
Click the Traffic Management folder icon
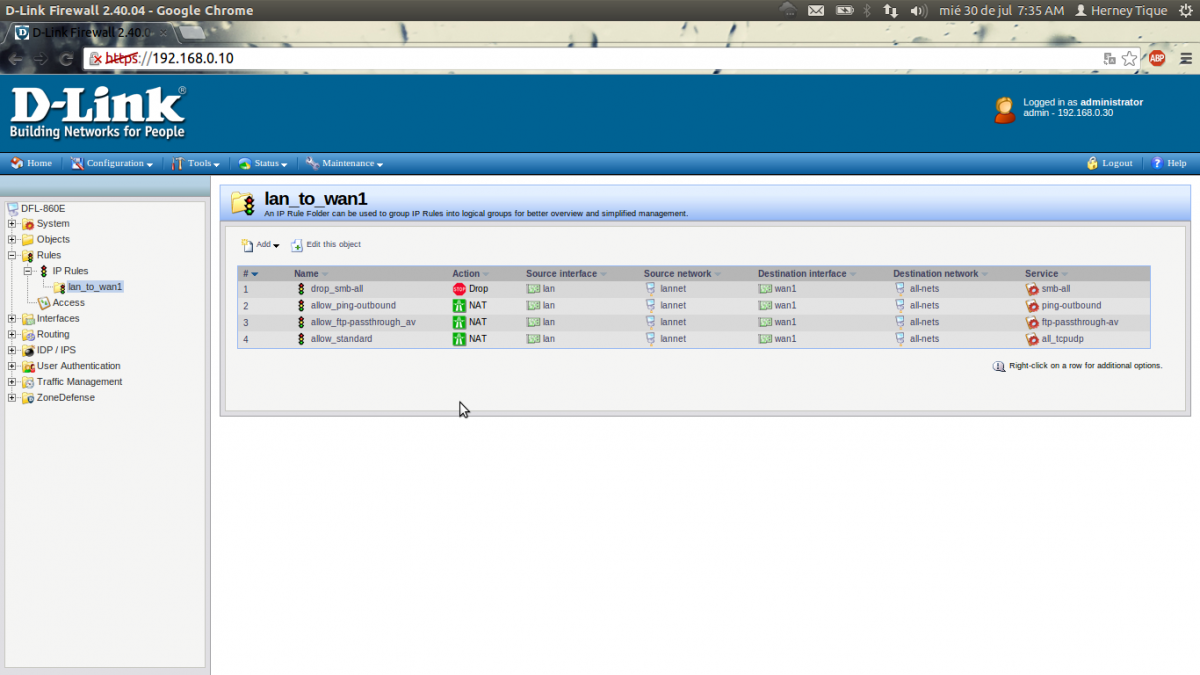[x=28, y=382]
